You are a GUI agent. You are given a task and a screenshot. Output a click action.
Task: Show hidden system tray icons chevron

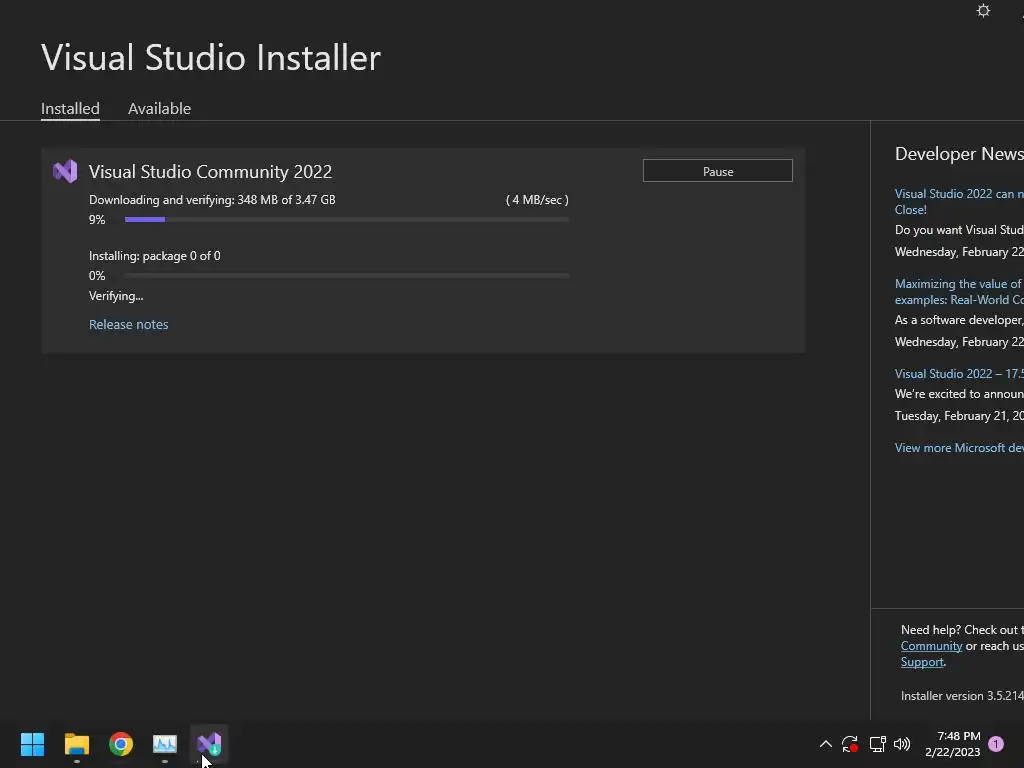click(x=825, y=744)
